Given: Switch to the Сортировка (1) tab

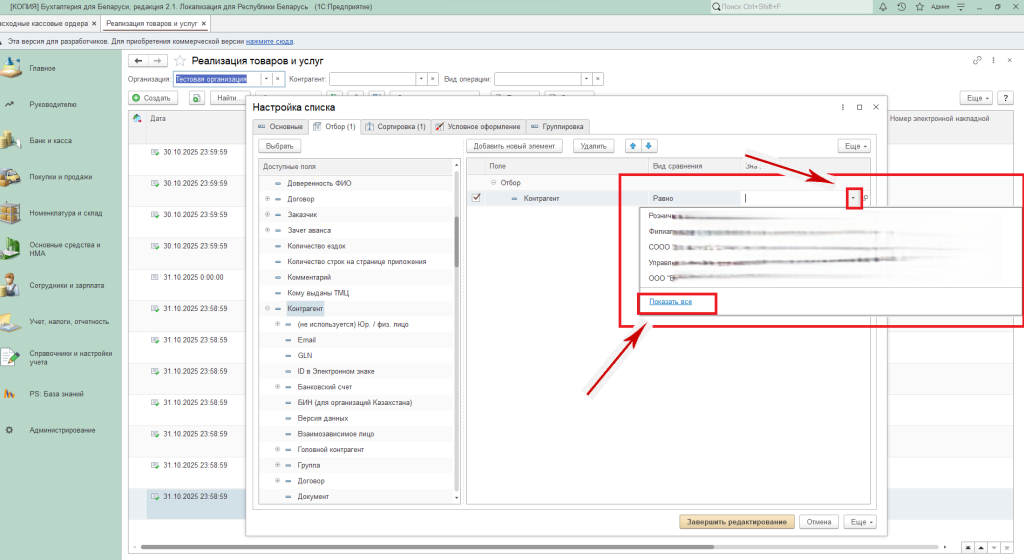Looking at the screenshot, I should pyautogui.click(x=395, y=127).
